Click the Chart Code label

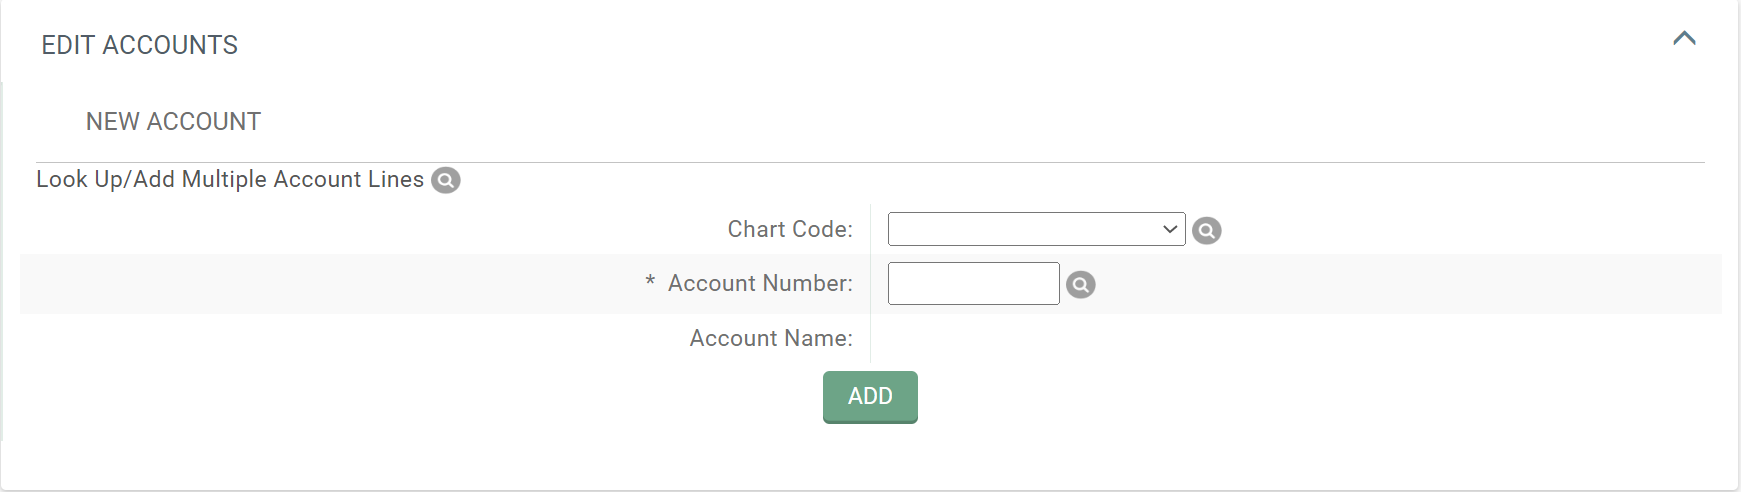790,229
